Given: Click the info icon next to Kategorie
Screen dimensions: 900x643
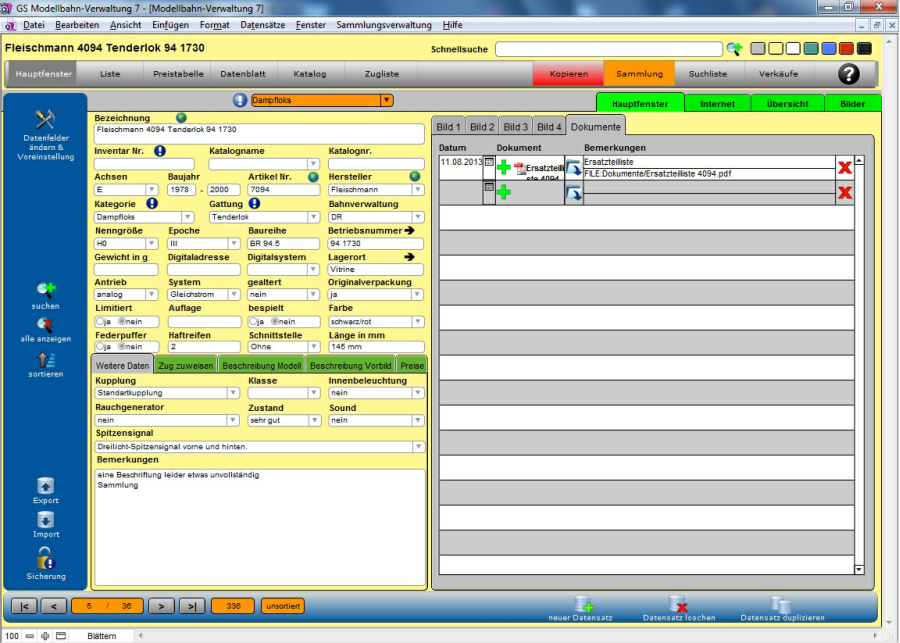Looking at the screenshot, I should (x=152, y=204).
